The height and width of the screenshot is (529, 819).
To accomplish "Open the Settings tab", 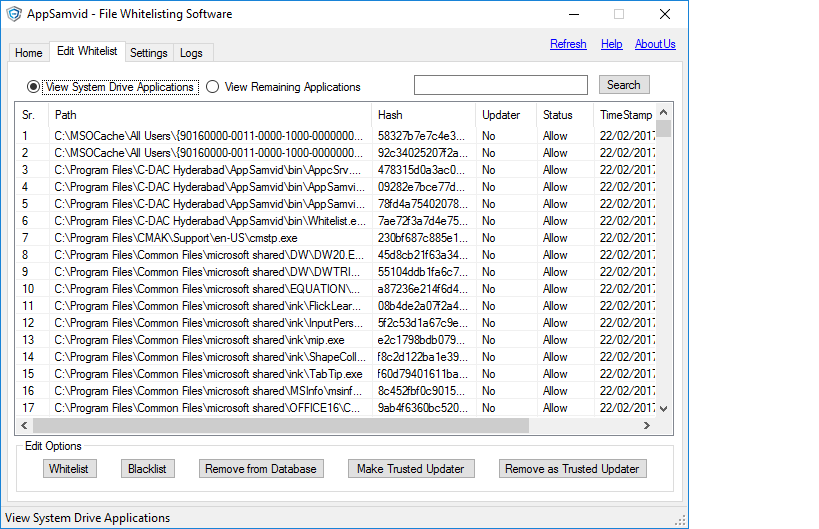I will [149, 53].
